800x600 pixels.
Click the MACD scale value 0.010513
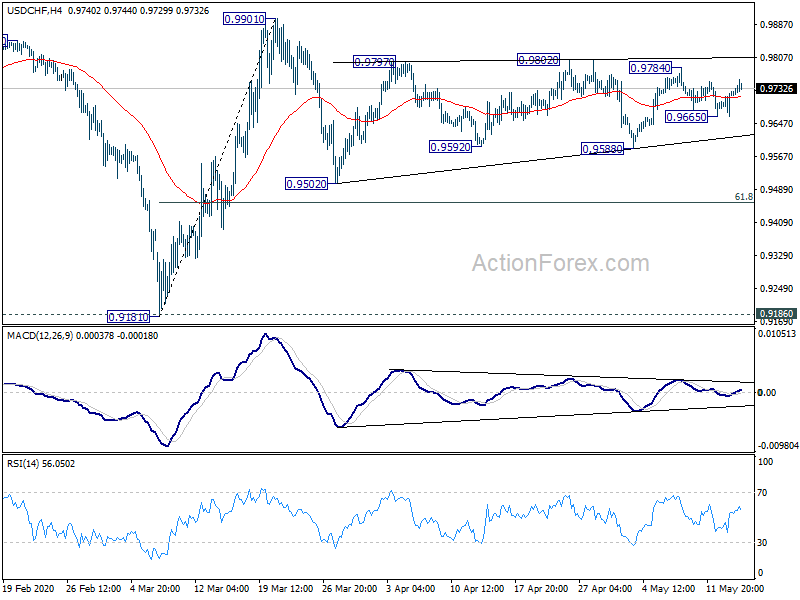point(777,334)
